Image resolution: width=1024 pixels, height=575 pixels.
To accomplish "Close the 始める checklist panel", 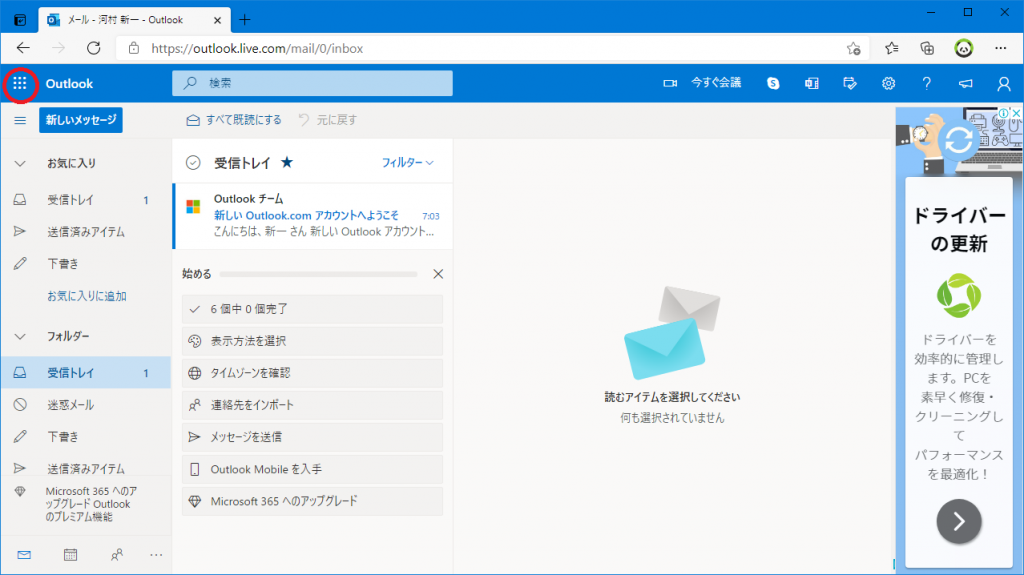I will 438,274.
